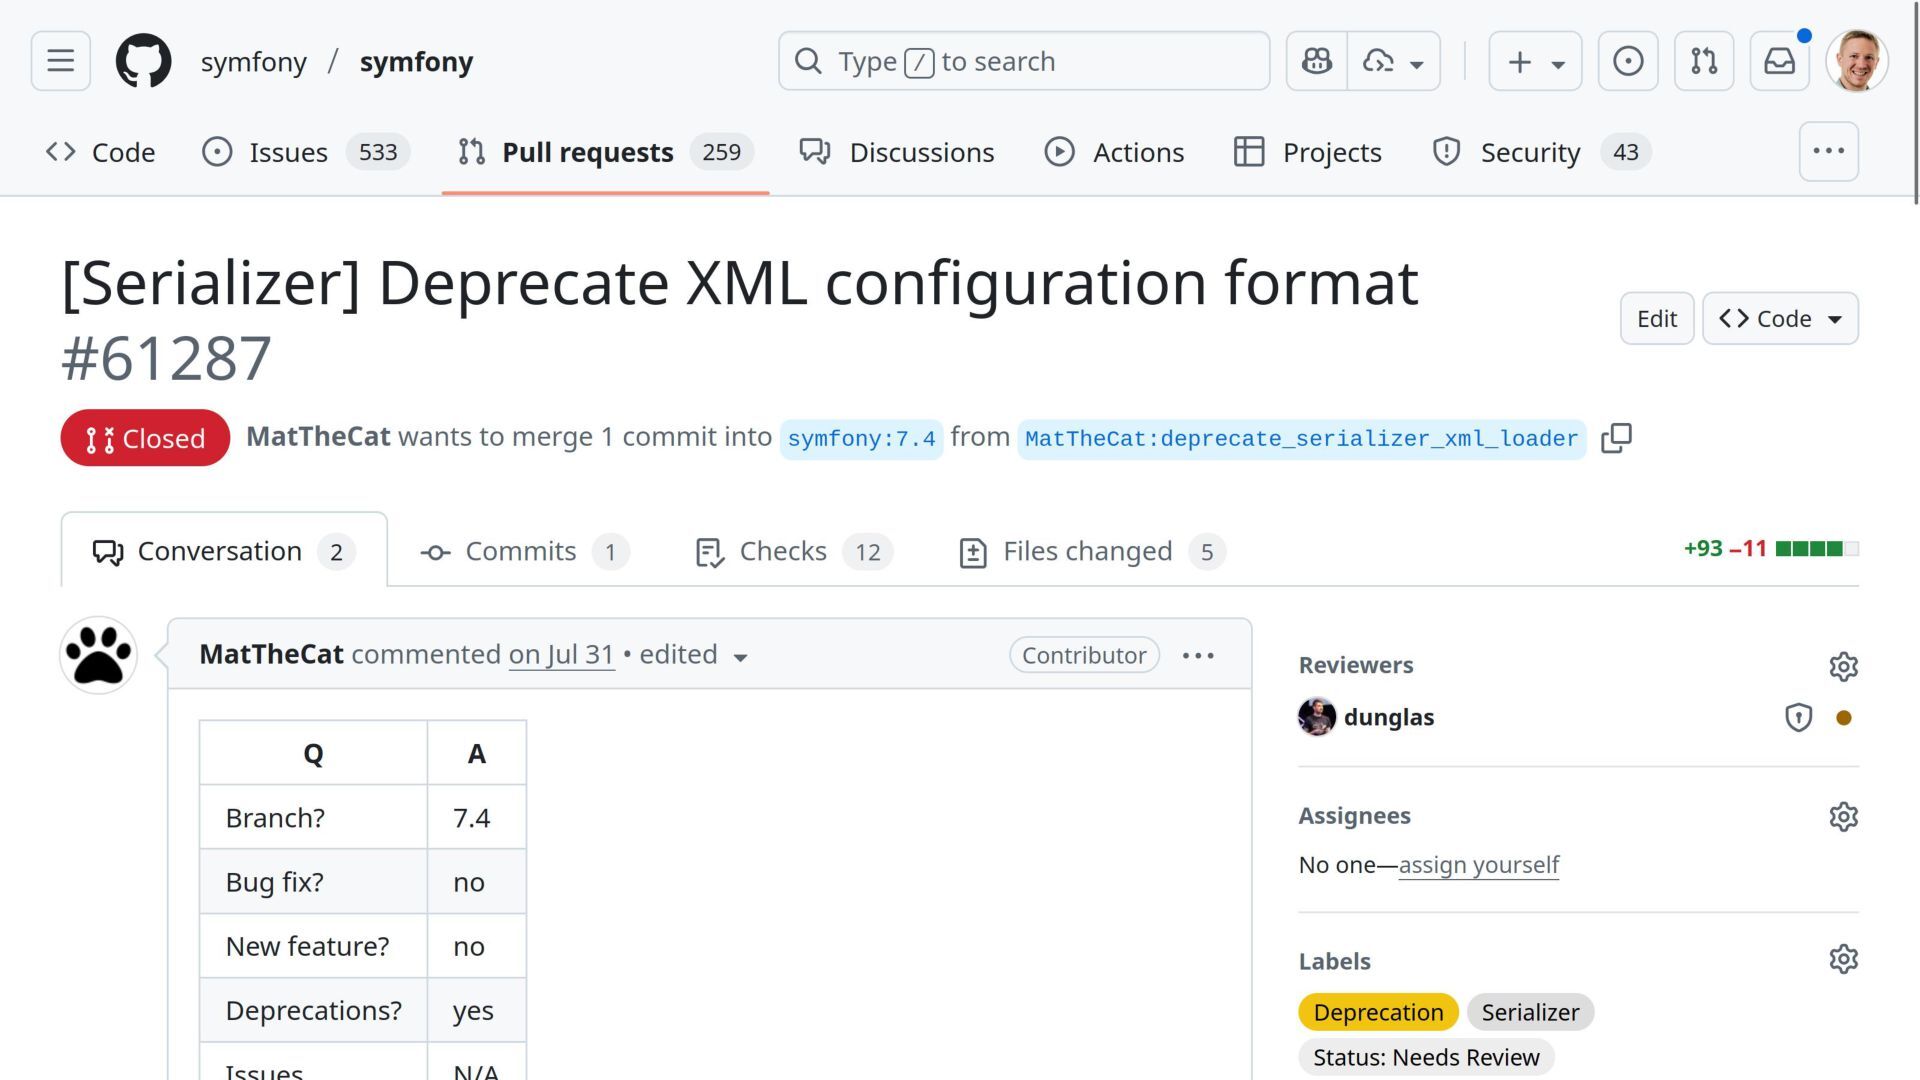Screen dimensions: 1920x1080
Task: Open the Assignees settings gear
Action: [x=1843, y=816]
